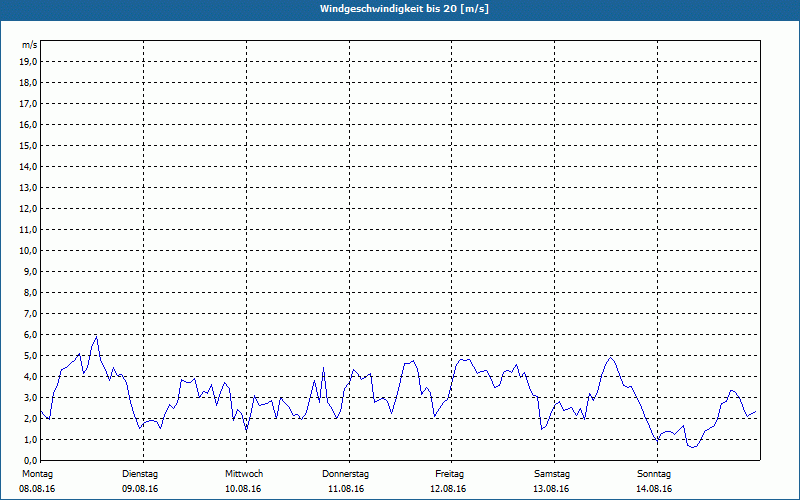Image resolution: width=800 pixels, height=500 pixels.
Task: Select the 10,0 y-axis label
Action: (28, 251)
